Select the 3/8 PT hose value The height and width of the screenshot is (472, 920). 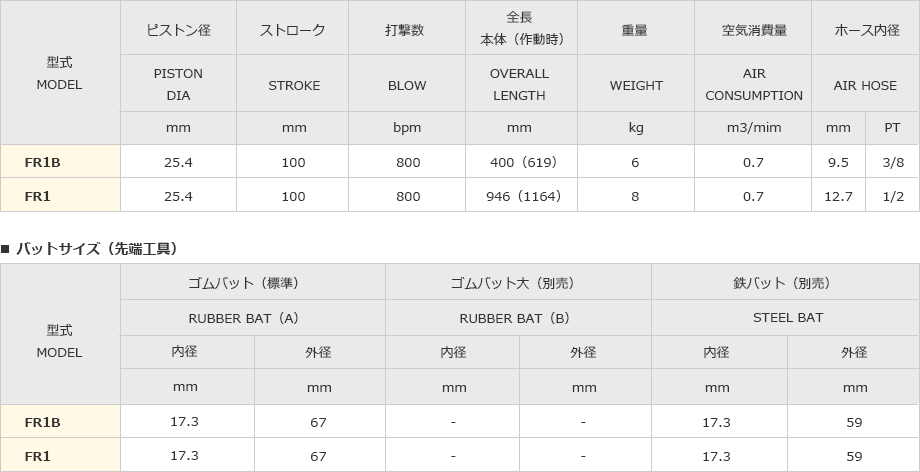[x=893, y=162]
